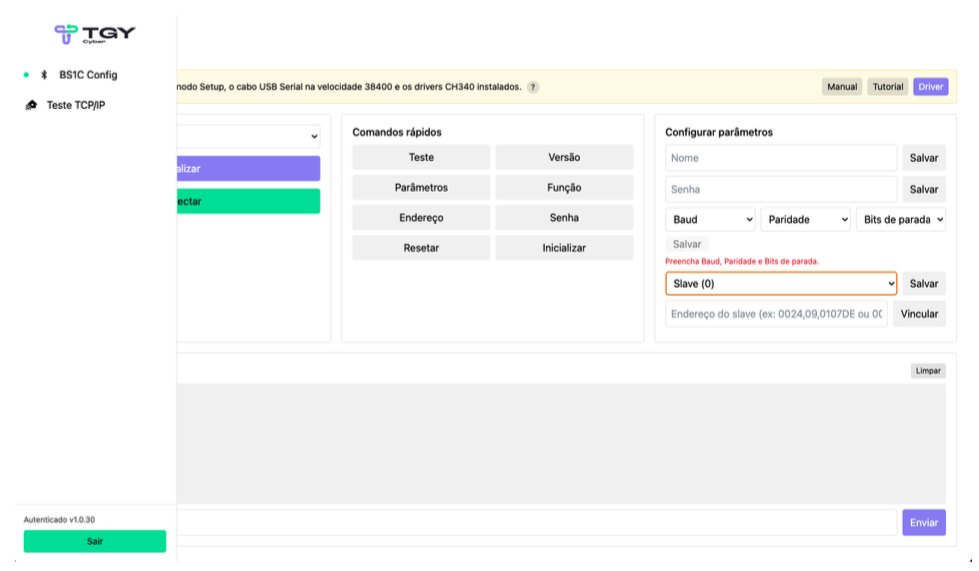979x571 pixels.
Task: Click the Nome input field
Action: point(781,158)
